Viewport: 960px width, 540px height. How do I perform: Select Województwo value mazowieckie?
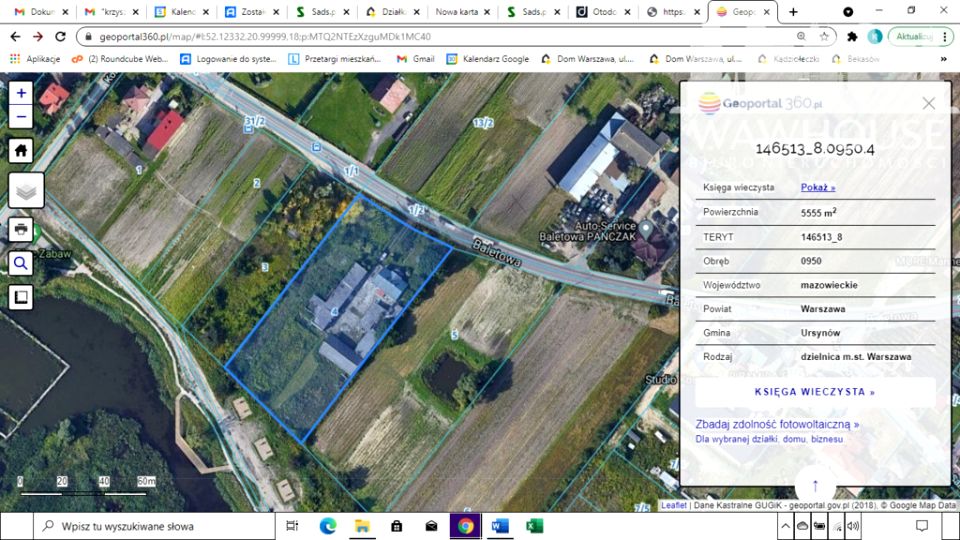[x=829, y=285]
